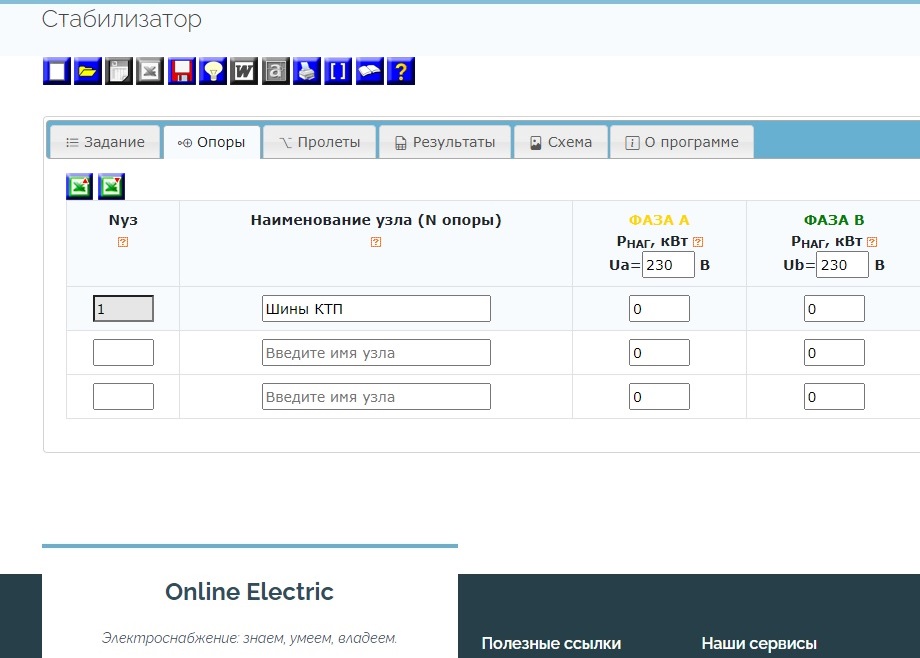The image size is (920, 658).
Task: Open the Пролеты tab
Action: point(320,142)
